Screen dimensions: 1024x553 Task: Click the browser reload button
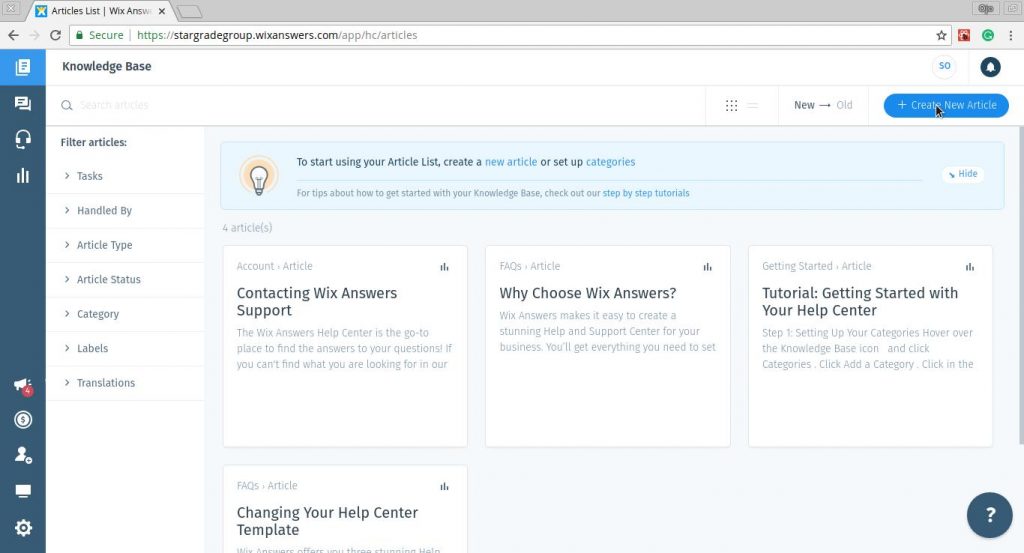56,35
